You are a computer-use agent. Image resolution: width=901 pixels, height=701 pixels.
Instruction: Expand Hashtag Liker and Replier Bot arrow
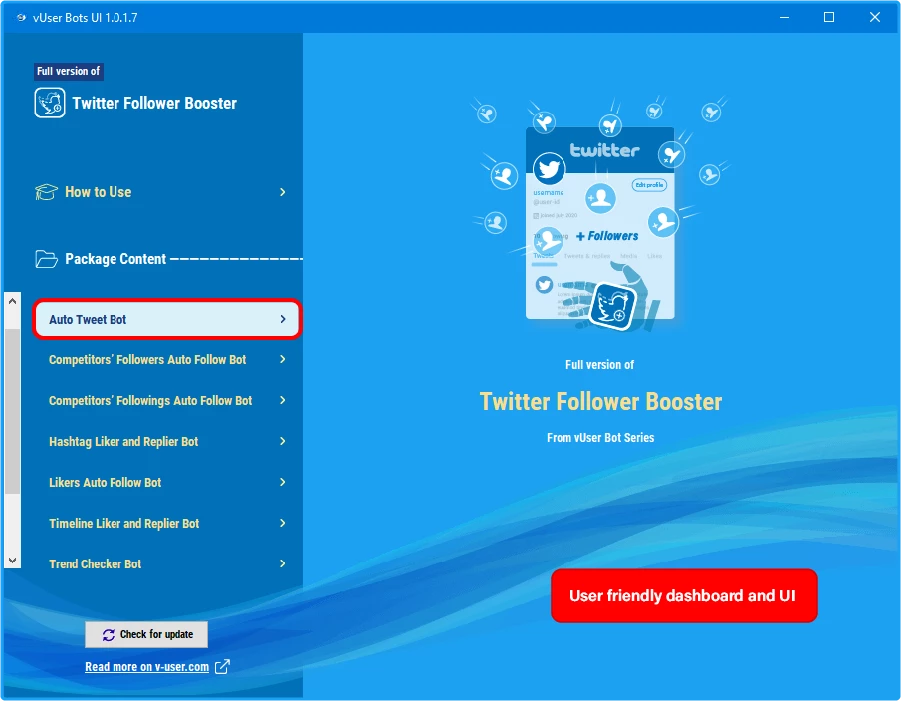coord(282,441)
